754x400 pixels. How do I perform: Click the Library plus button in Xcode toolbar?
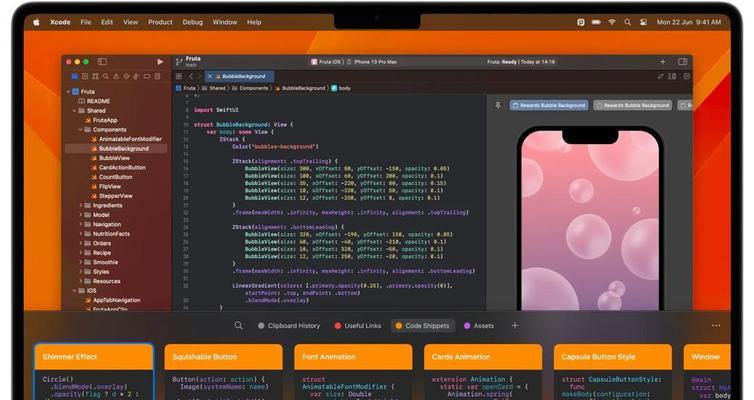coord(663,62)
